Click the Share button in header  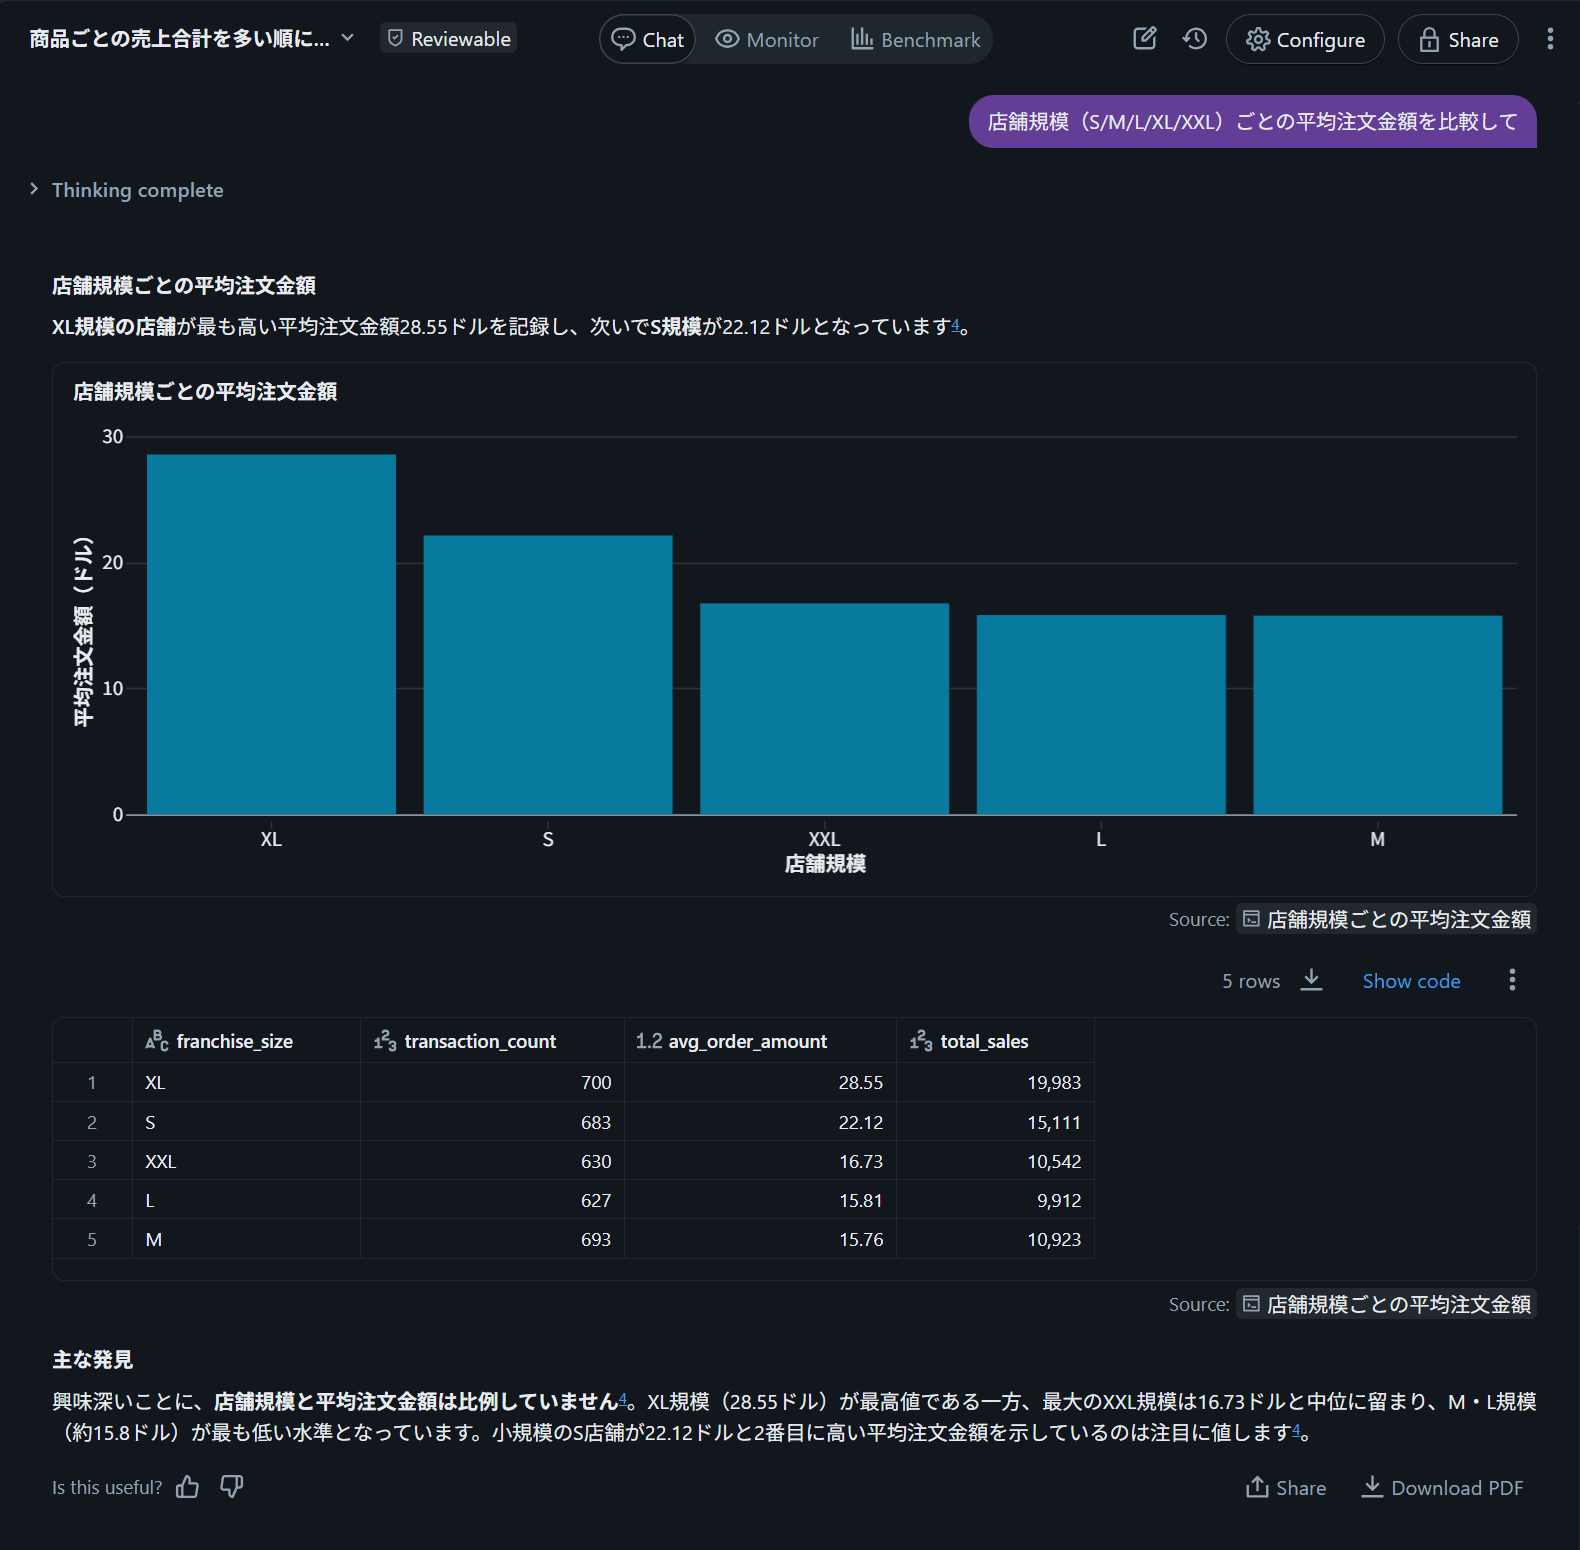[x=1458, y=40]
